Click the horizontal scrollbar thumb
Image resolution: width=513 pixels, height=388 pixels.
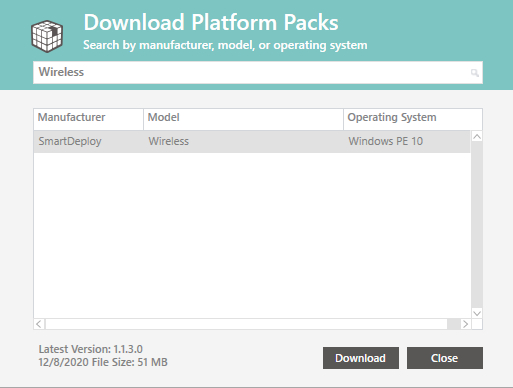point(246,324)
